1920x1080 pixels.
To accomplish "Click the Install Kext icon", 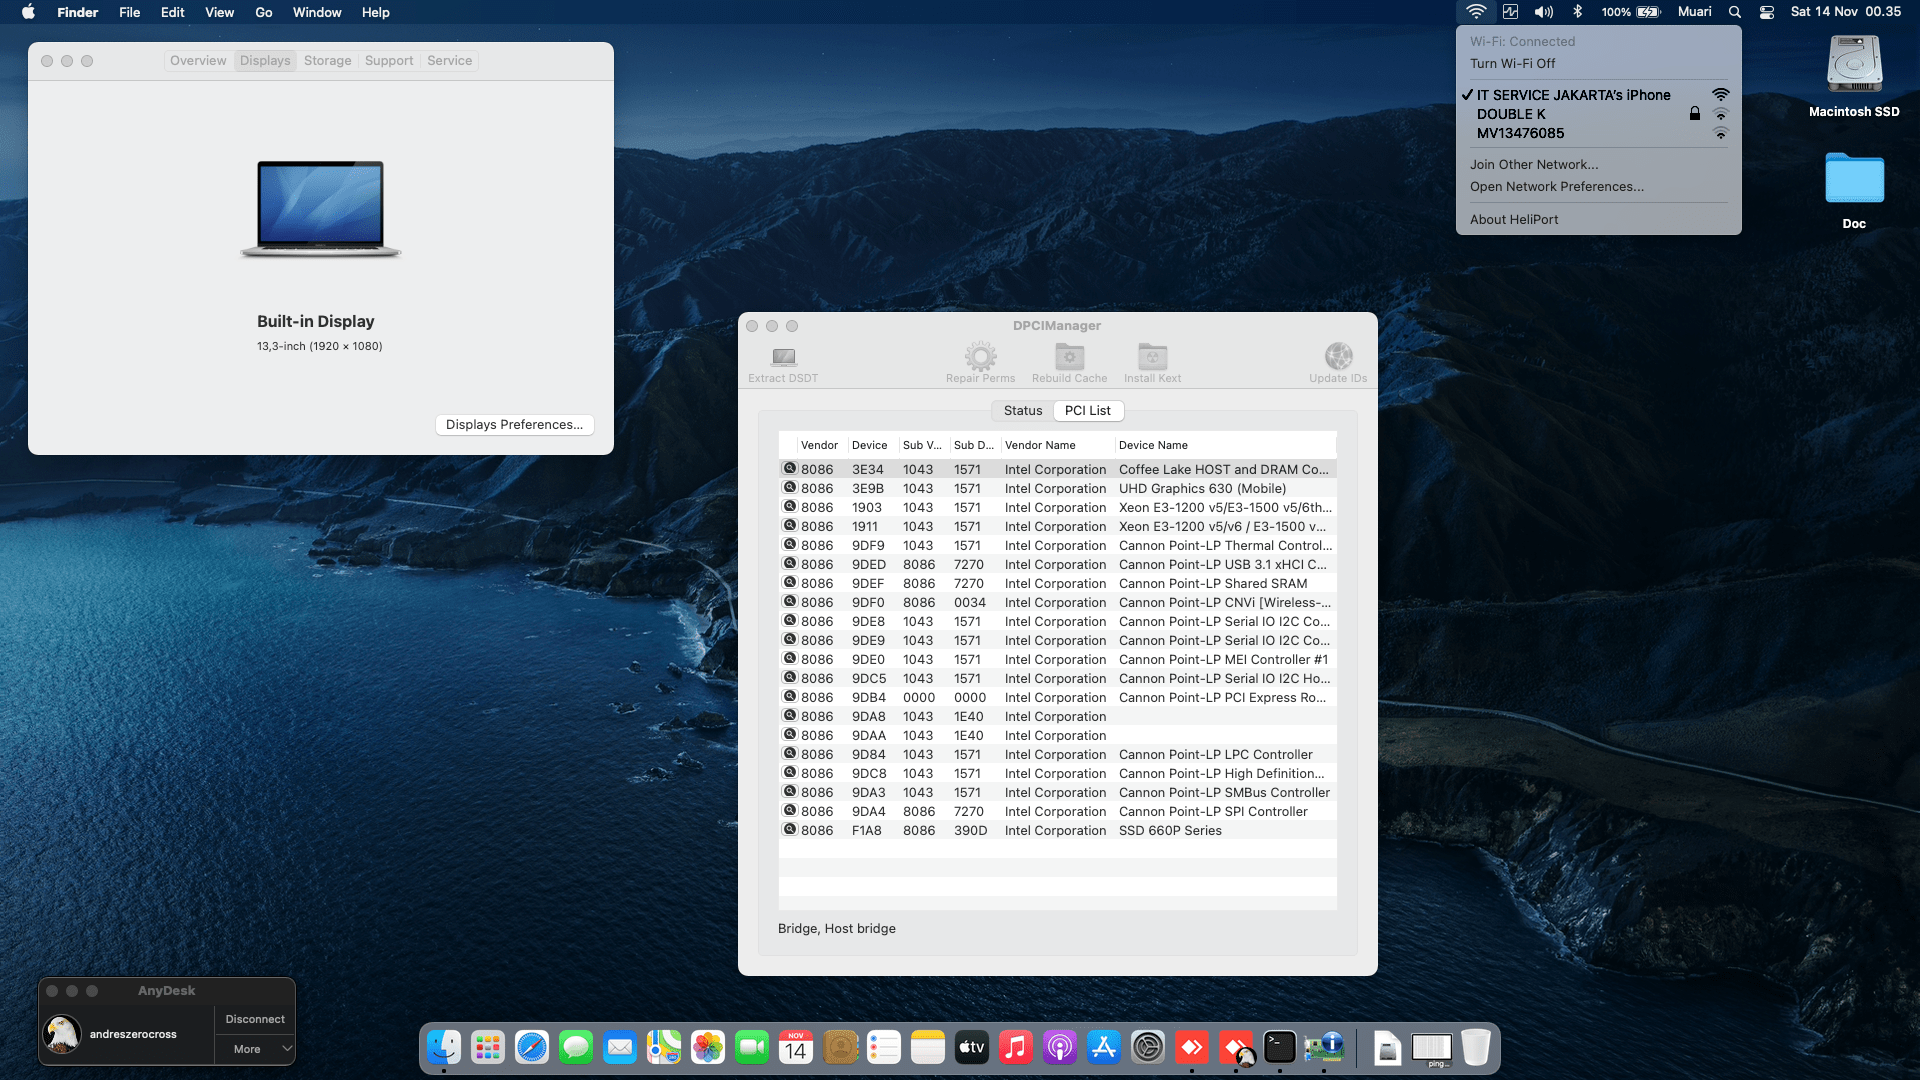I will (x=1152, y=357).
